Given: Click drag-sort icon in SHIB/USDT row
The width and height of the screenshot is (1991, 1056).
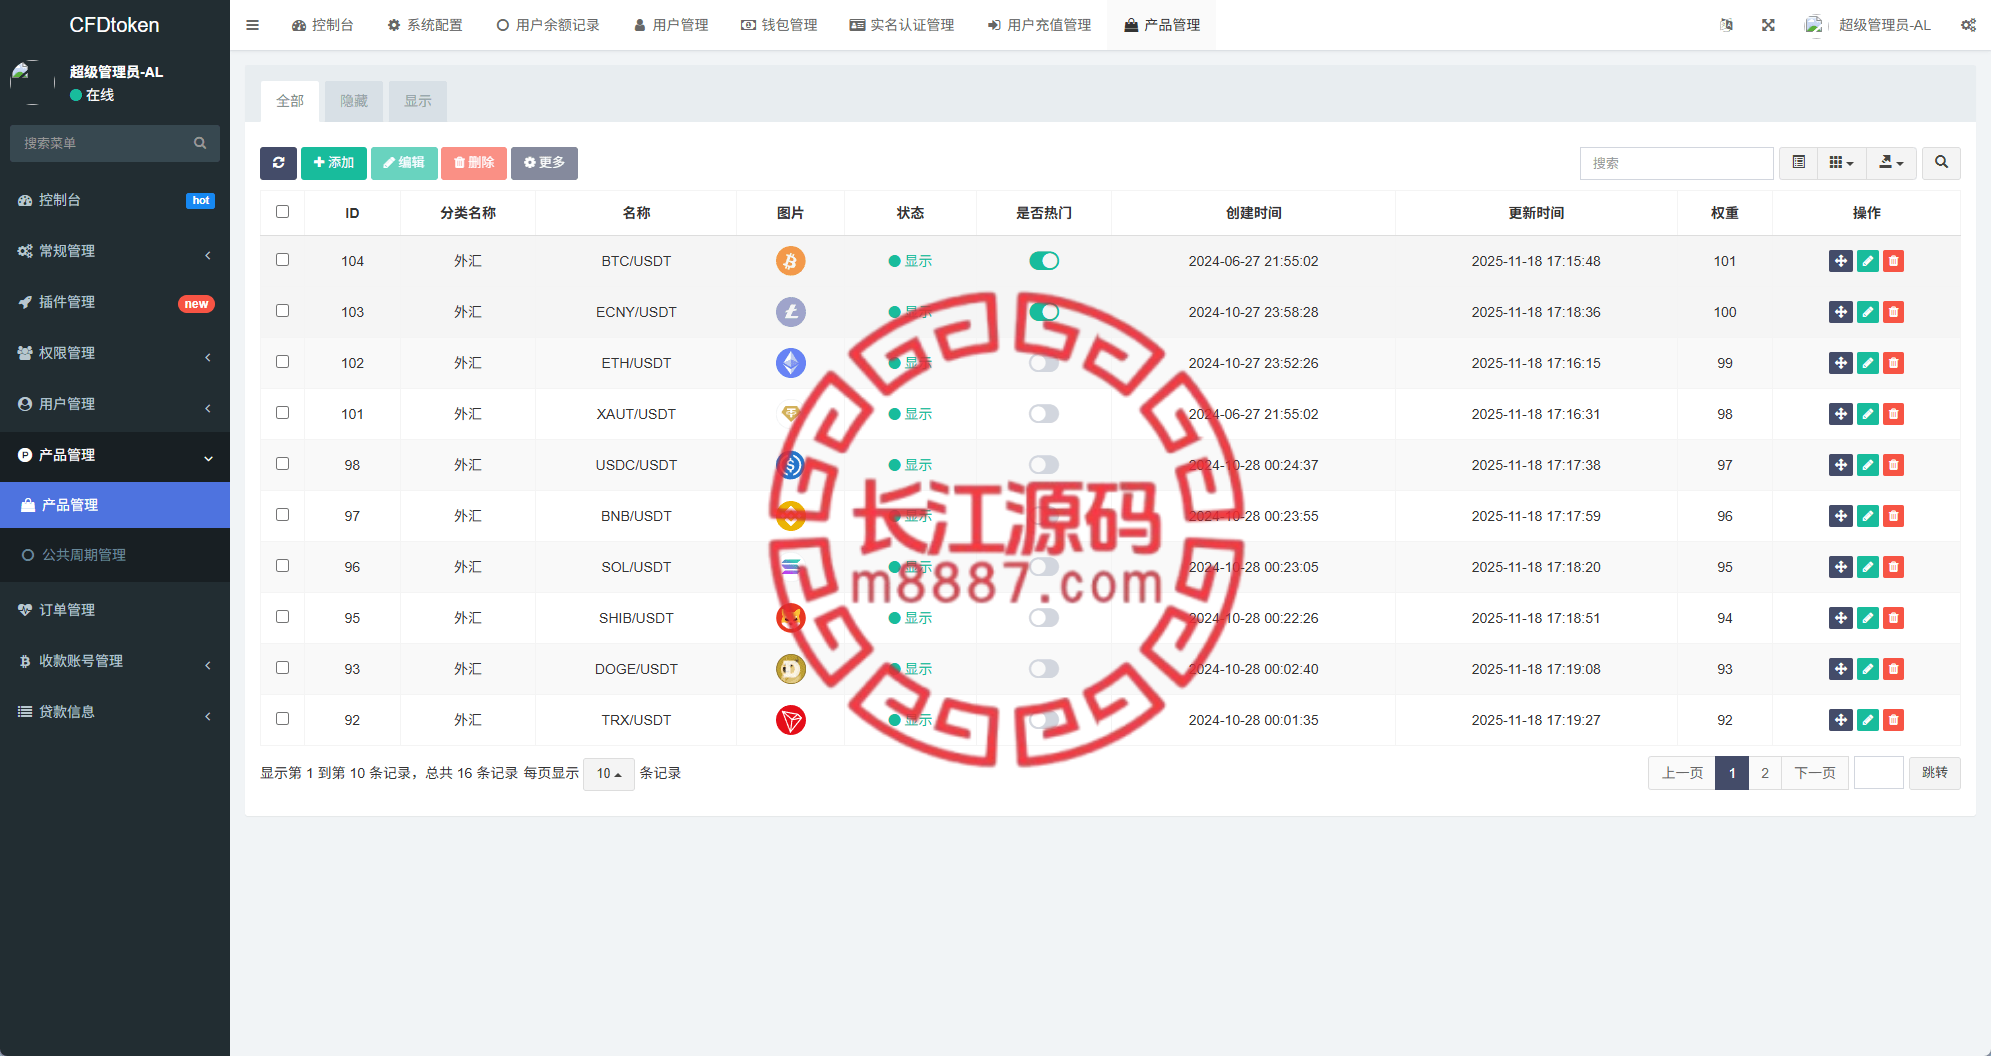Looking at the screenshot, I should [1840, 618].
